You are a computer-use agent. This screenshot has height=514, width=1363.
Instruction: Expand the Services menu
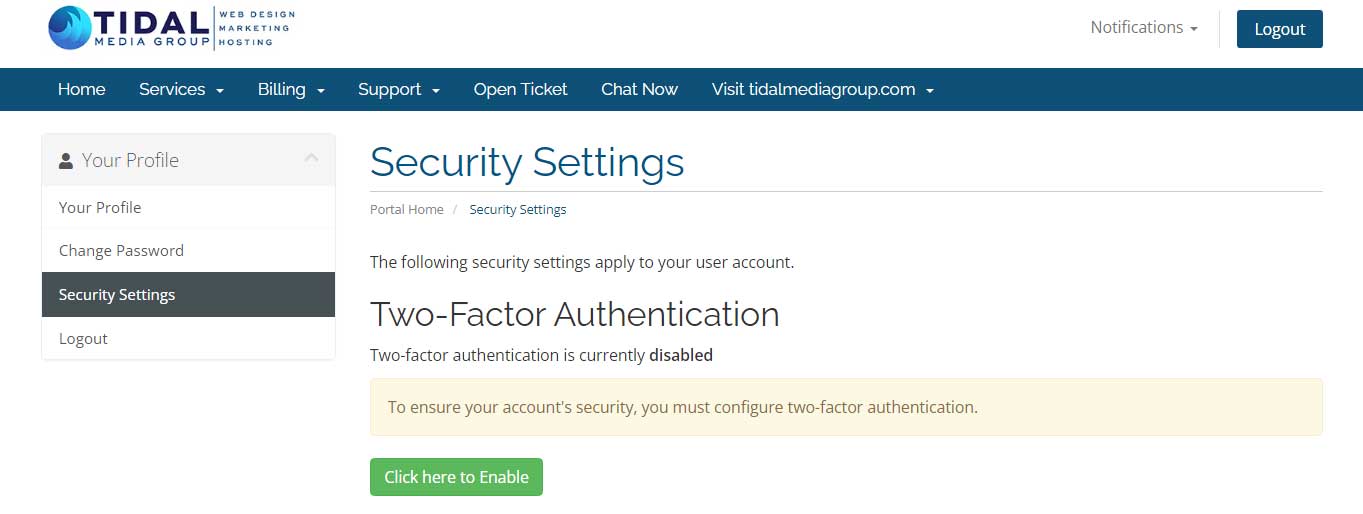point(181,90)
